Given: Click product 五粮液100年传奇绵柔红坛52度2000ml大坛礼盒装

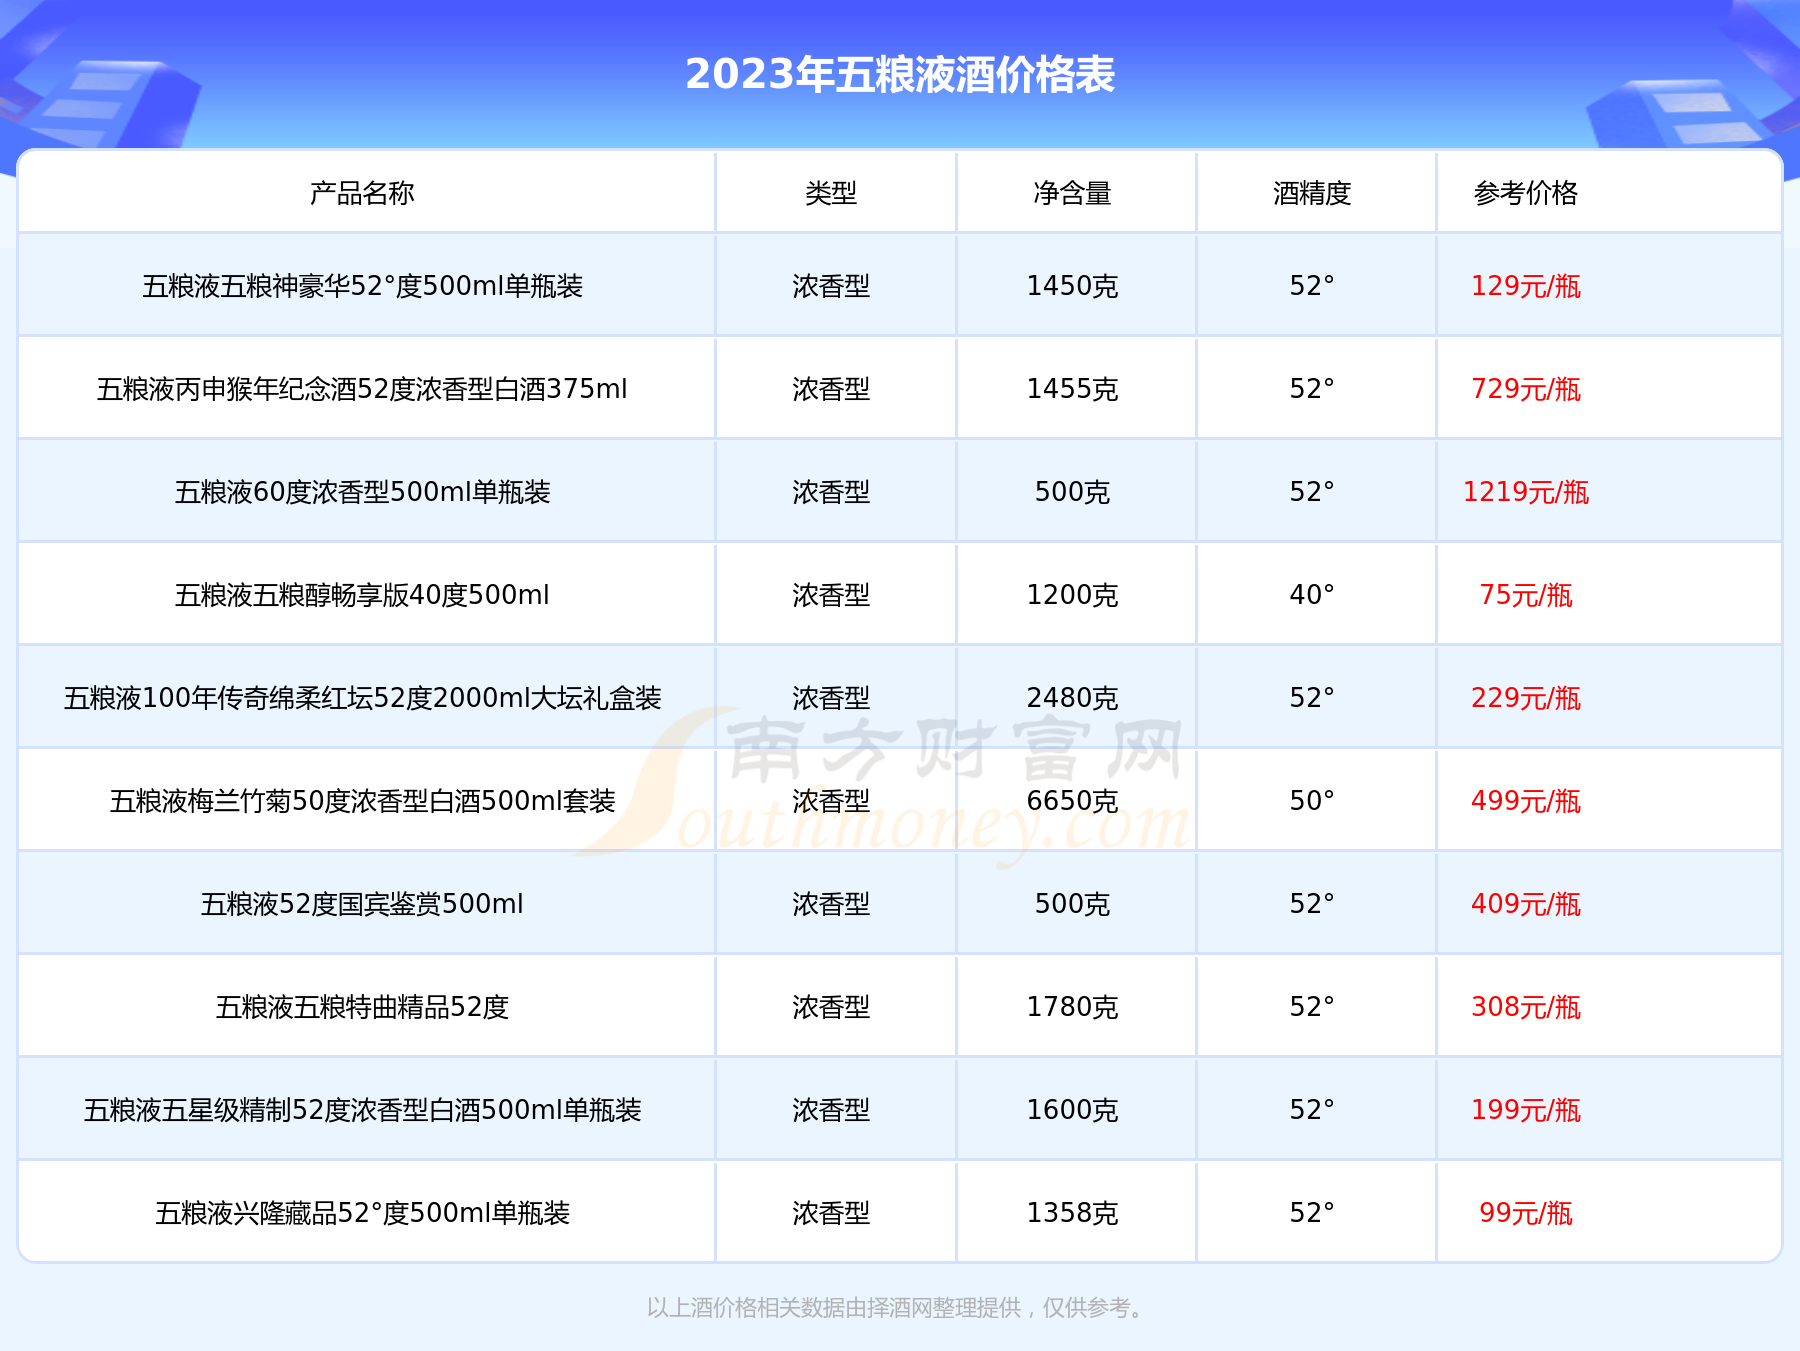Looking at the screenshot, I should [362, 698].
